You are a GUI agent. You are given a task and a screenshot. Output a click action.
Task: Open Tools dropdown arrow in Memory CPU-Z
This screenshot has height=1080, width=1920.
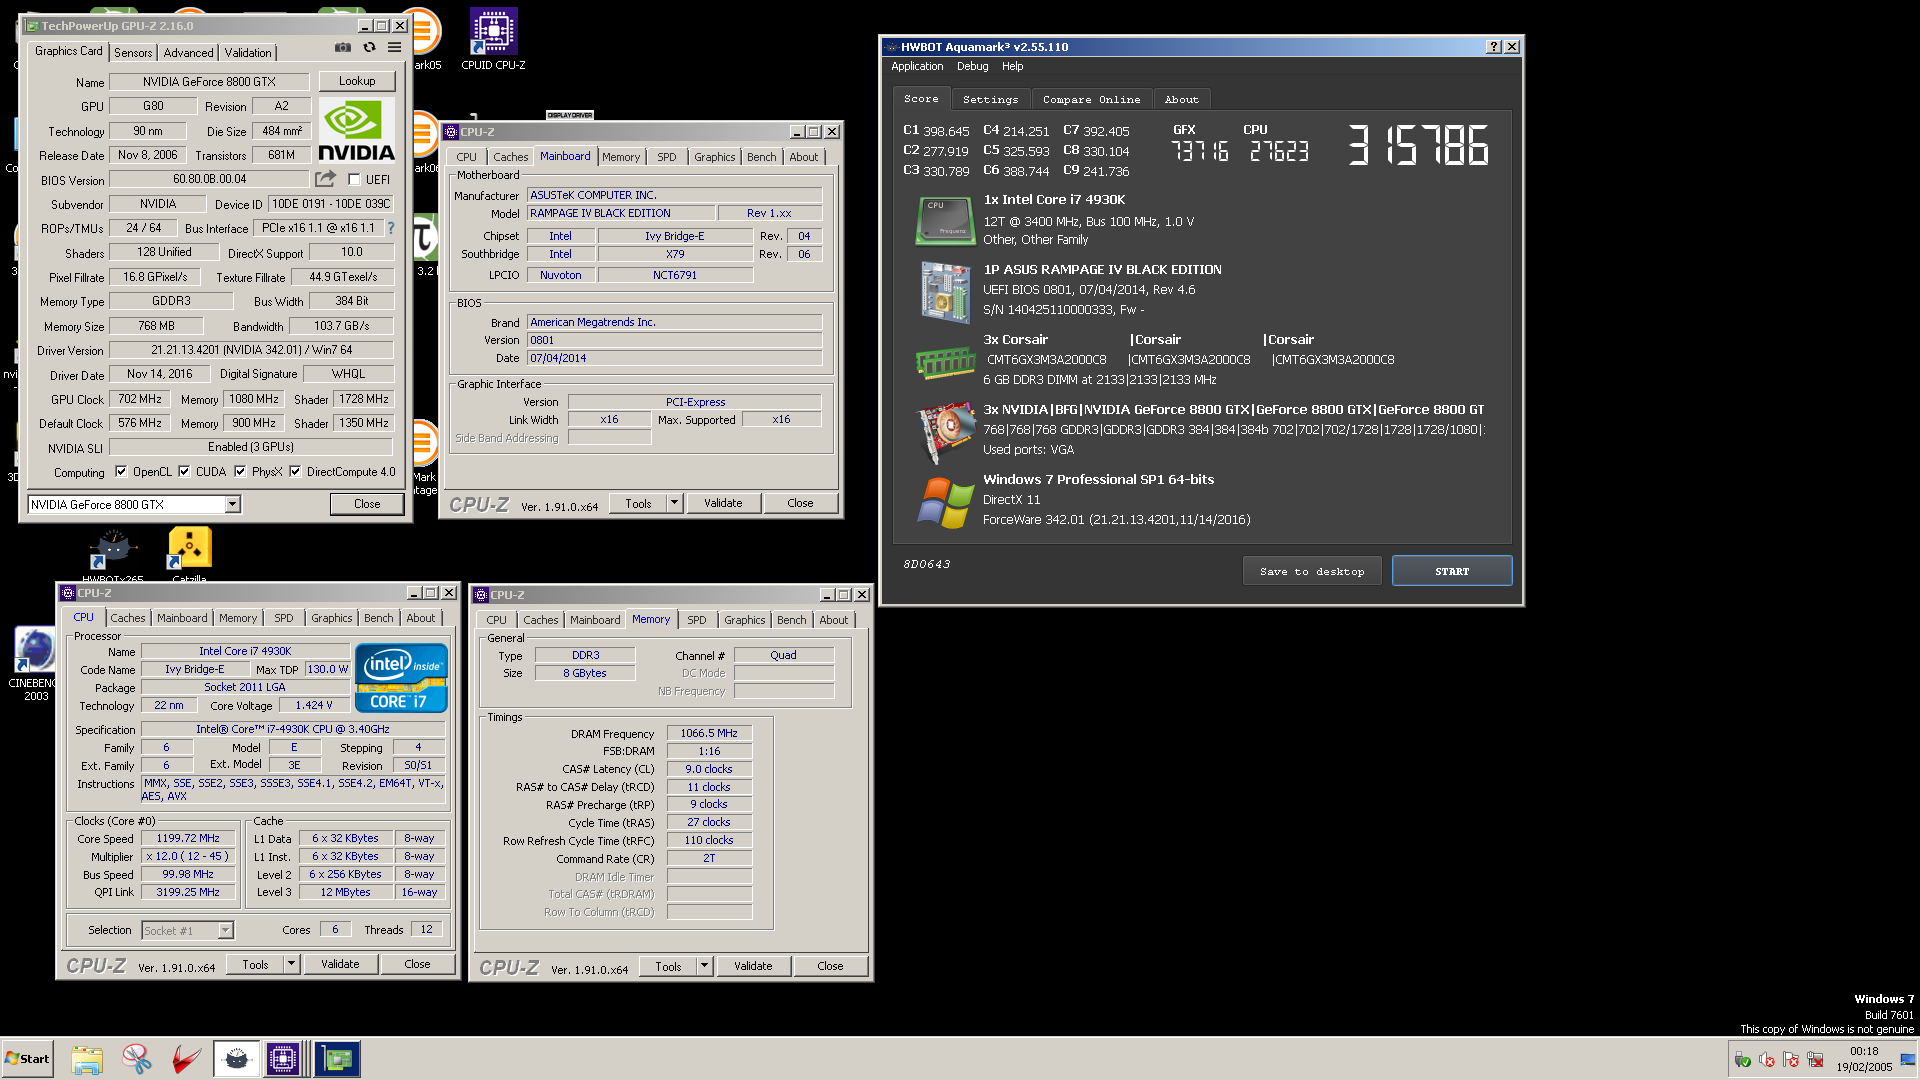(x=705, y=966)
